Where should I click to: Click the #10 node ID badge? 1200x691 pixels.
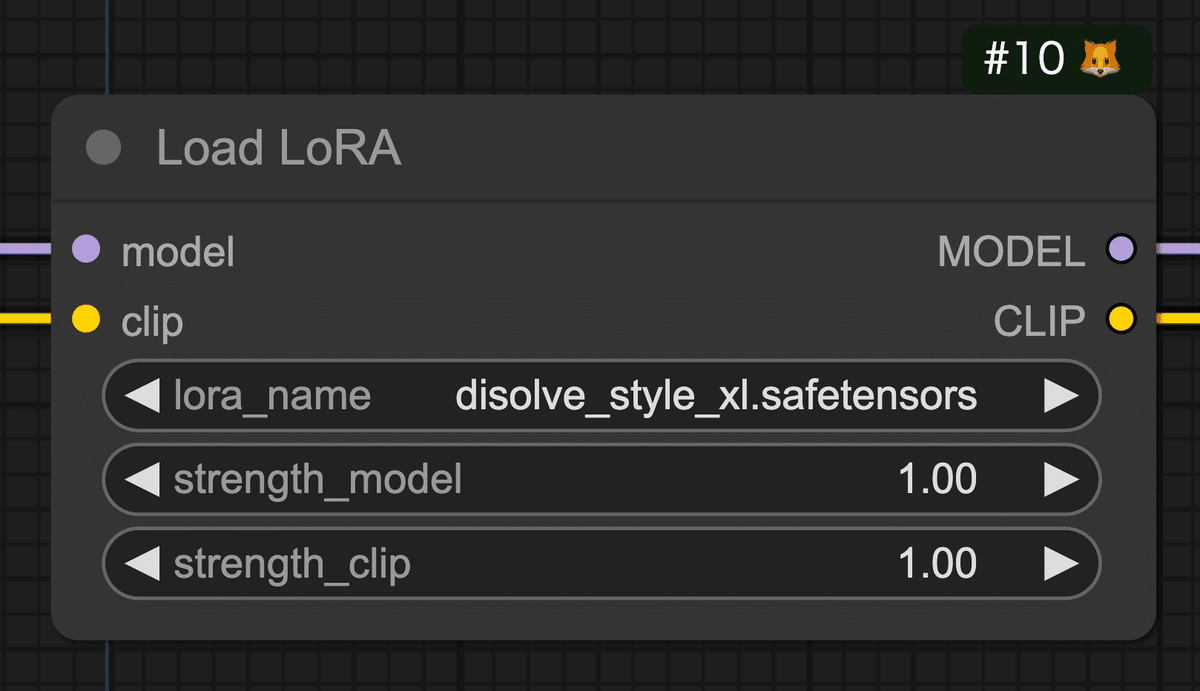pos(1024,60)
